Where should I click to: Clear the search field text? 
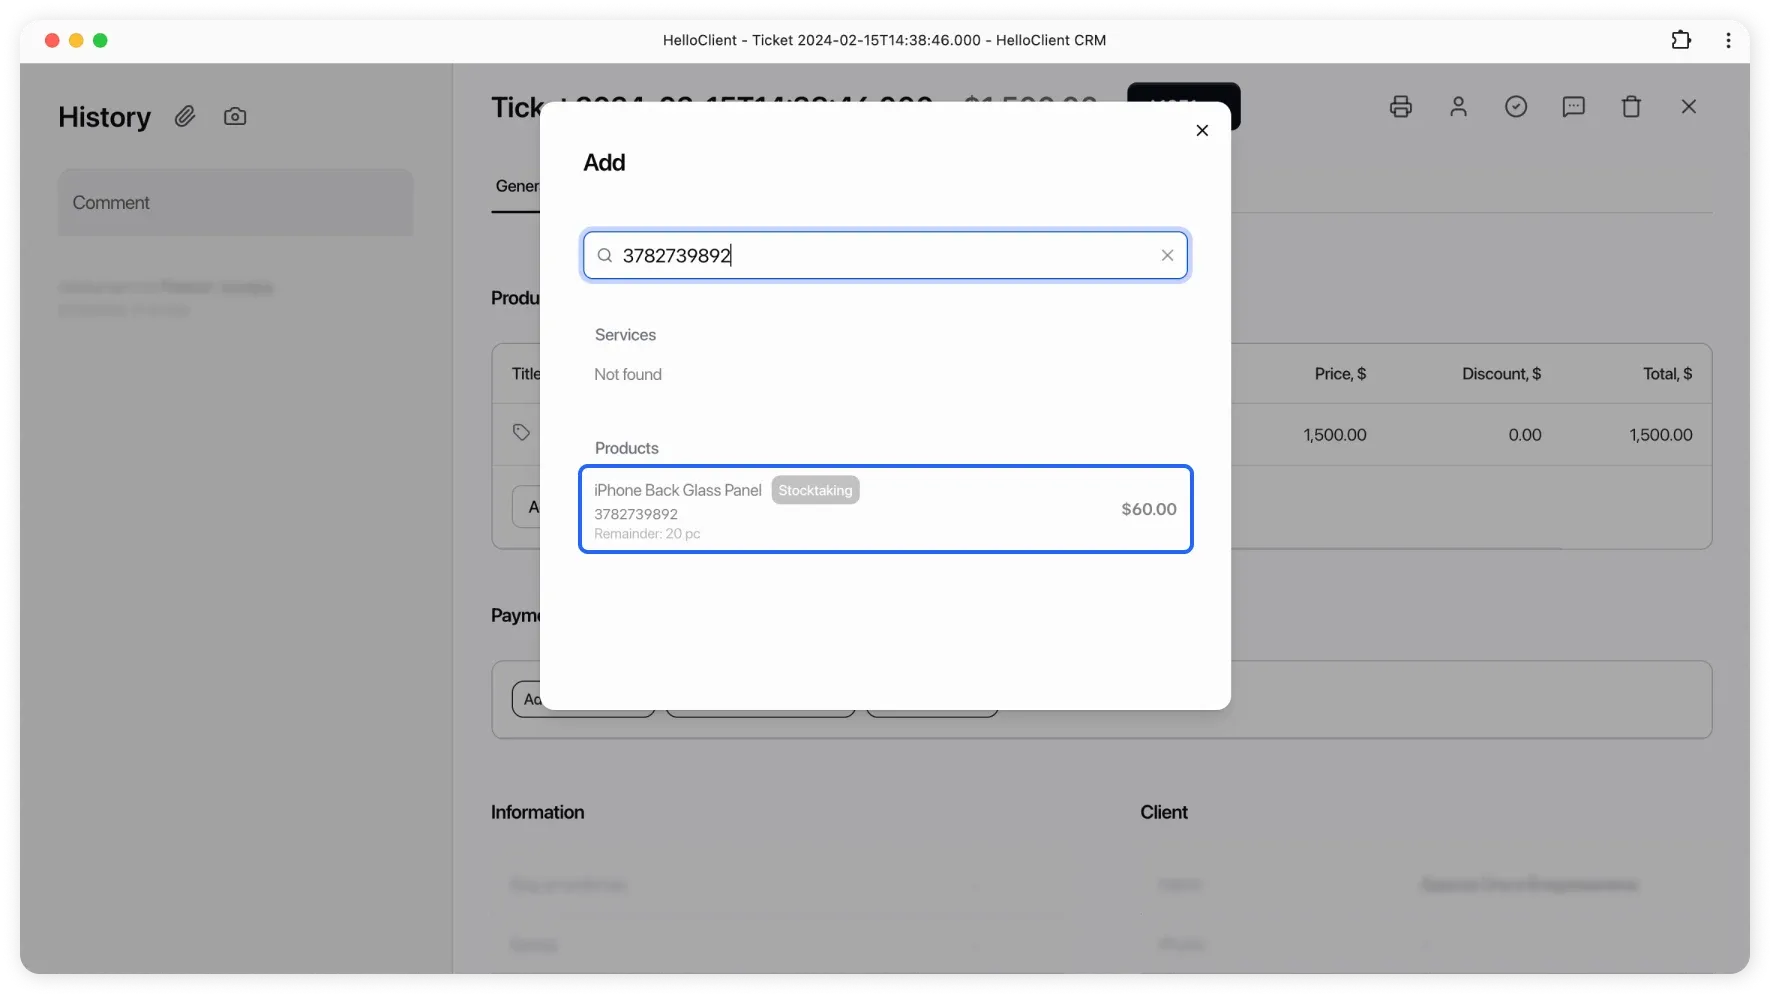(1167, 256)
